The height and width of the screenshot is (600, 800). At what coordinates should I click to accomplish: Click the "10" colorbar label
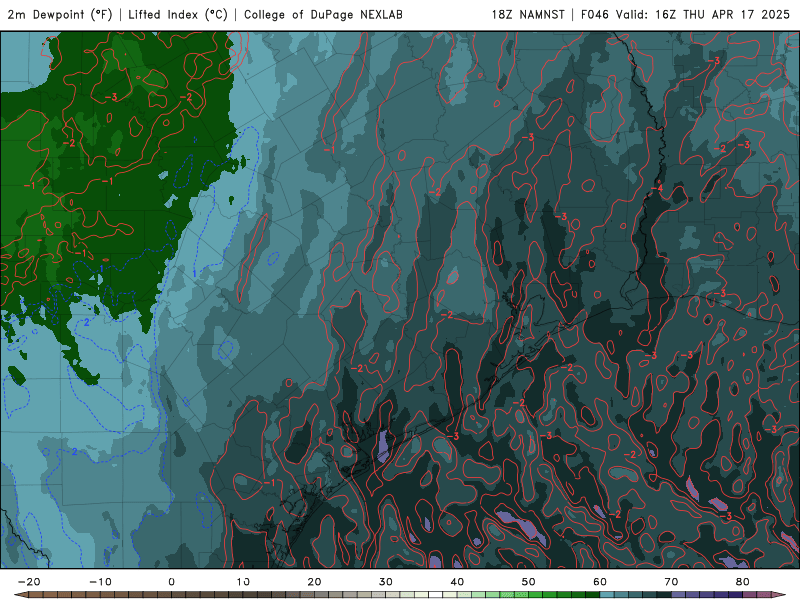(x=243, y=582)
